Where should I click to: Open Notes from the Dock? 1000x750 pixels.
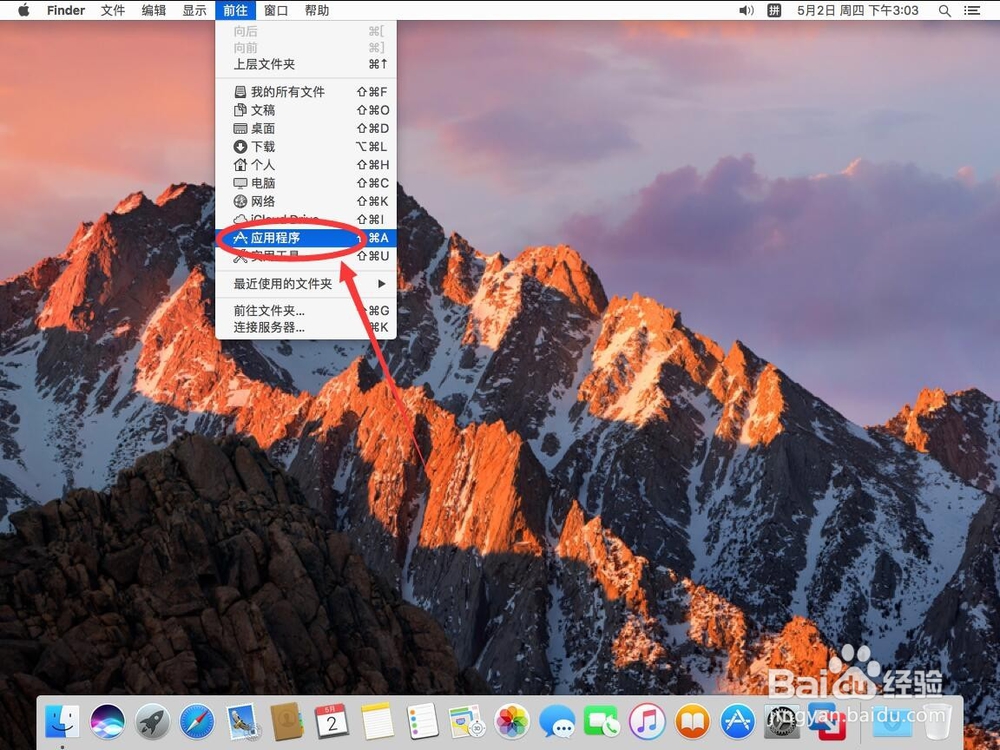377,720
